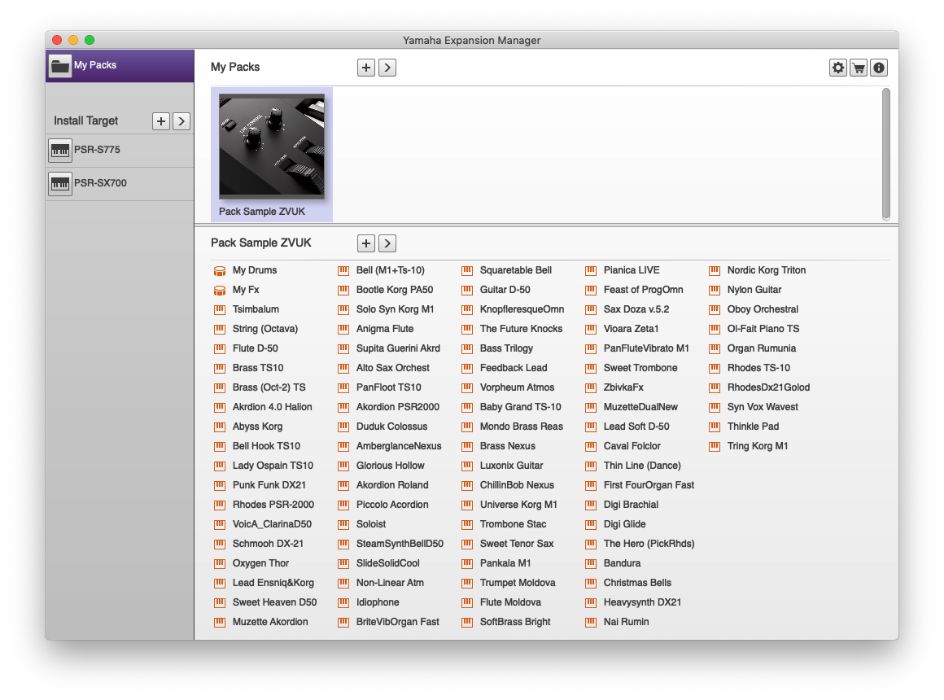Open the shopping cart store icon
Image resolution: width=944 pixels, height=700 pixels.
[x=859, y=67]
